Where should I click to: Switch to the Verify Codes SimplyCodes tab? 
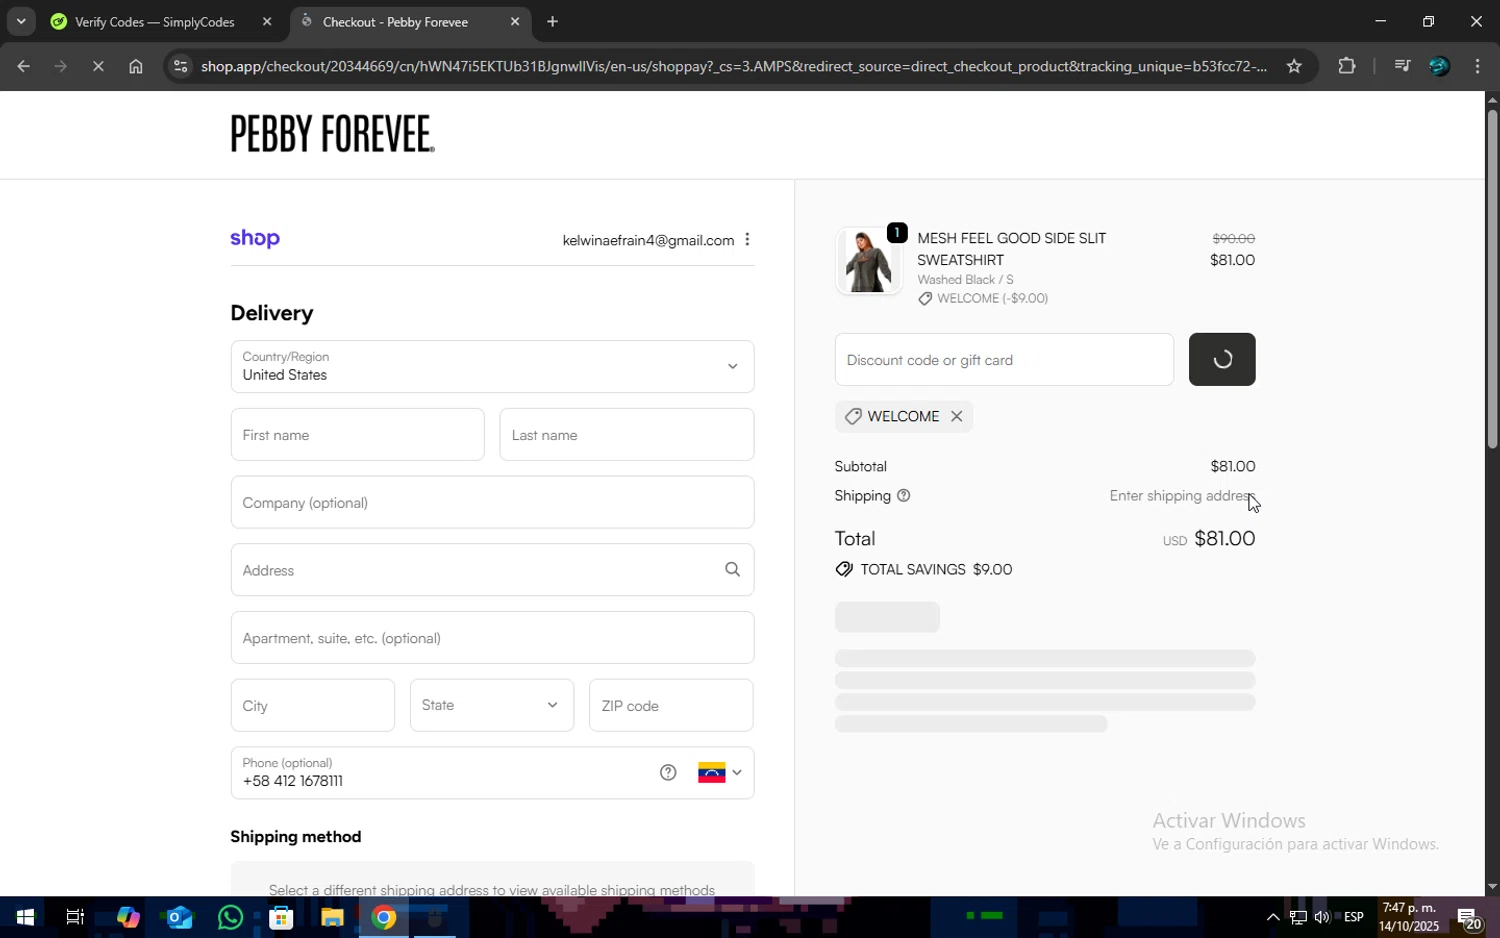coord(155,22)
